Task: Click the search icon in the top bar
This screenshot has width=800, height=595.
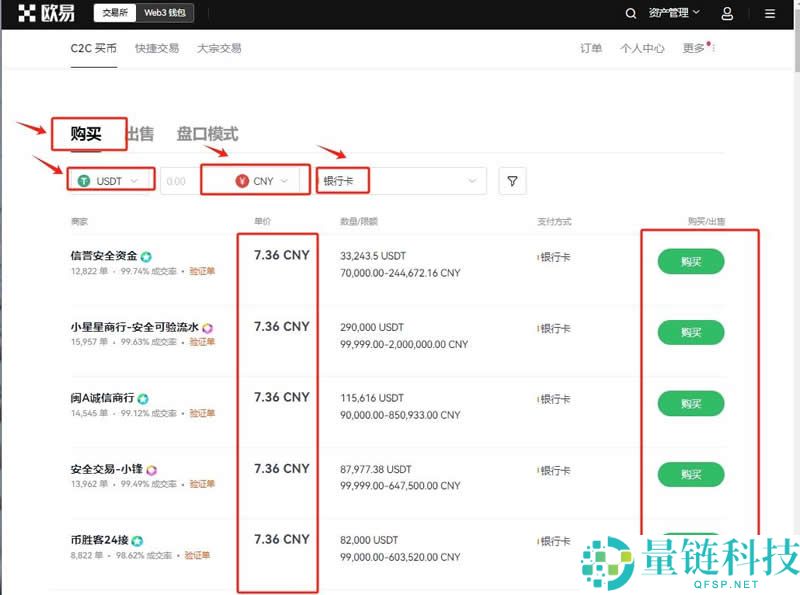Action: tap(631, 13)
